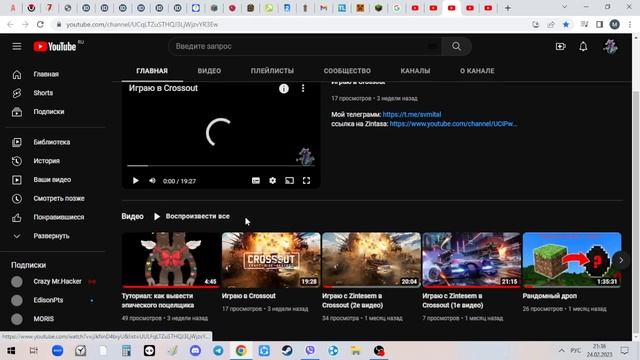
Task: Open the t.me telegram link
Action: (x=412, y=115)
